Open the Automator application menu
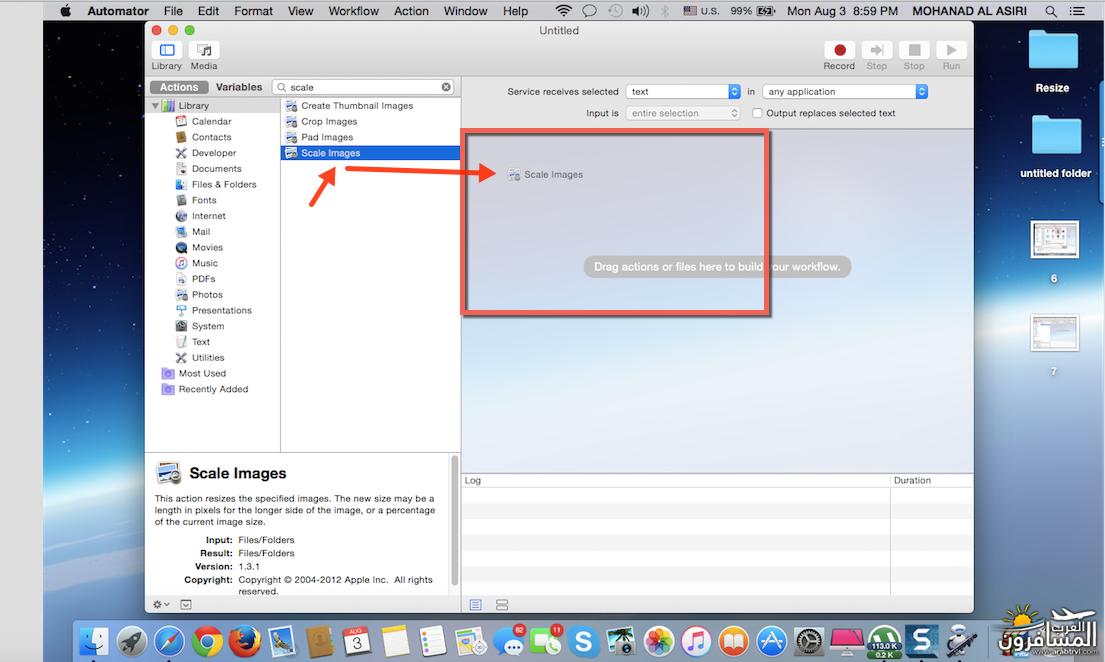The image size is (1105, 662). 118,11
